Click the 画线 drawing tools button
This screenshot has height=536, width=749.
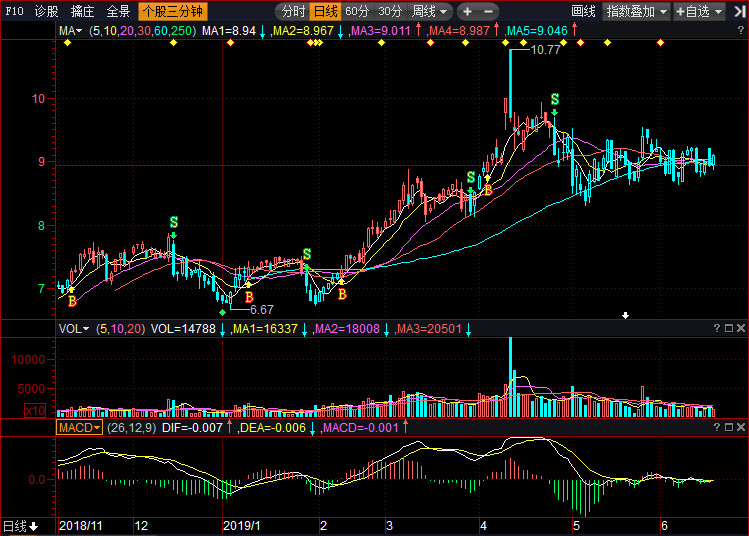(583, 12)
